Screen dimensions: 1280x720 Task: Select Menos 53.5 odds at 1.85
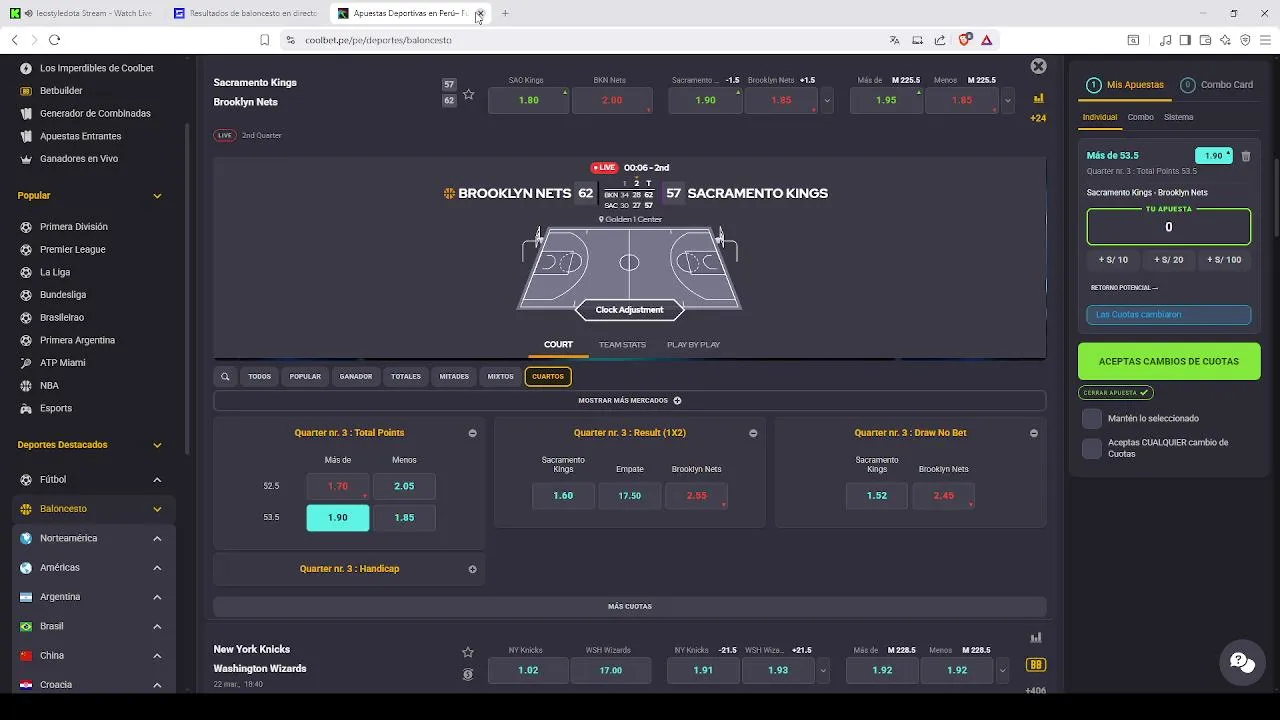point(404,517)
